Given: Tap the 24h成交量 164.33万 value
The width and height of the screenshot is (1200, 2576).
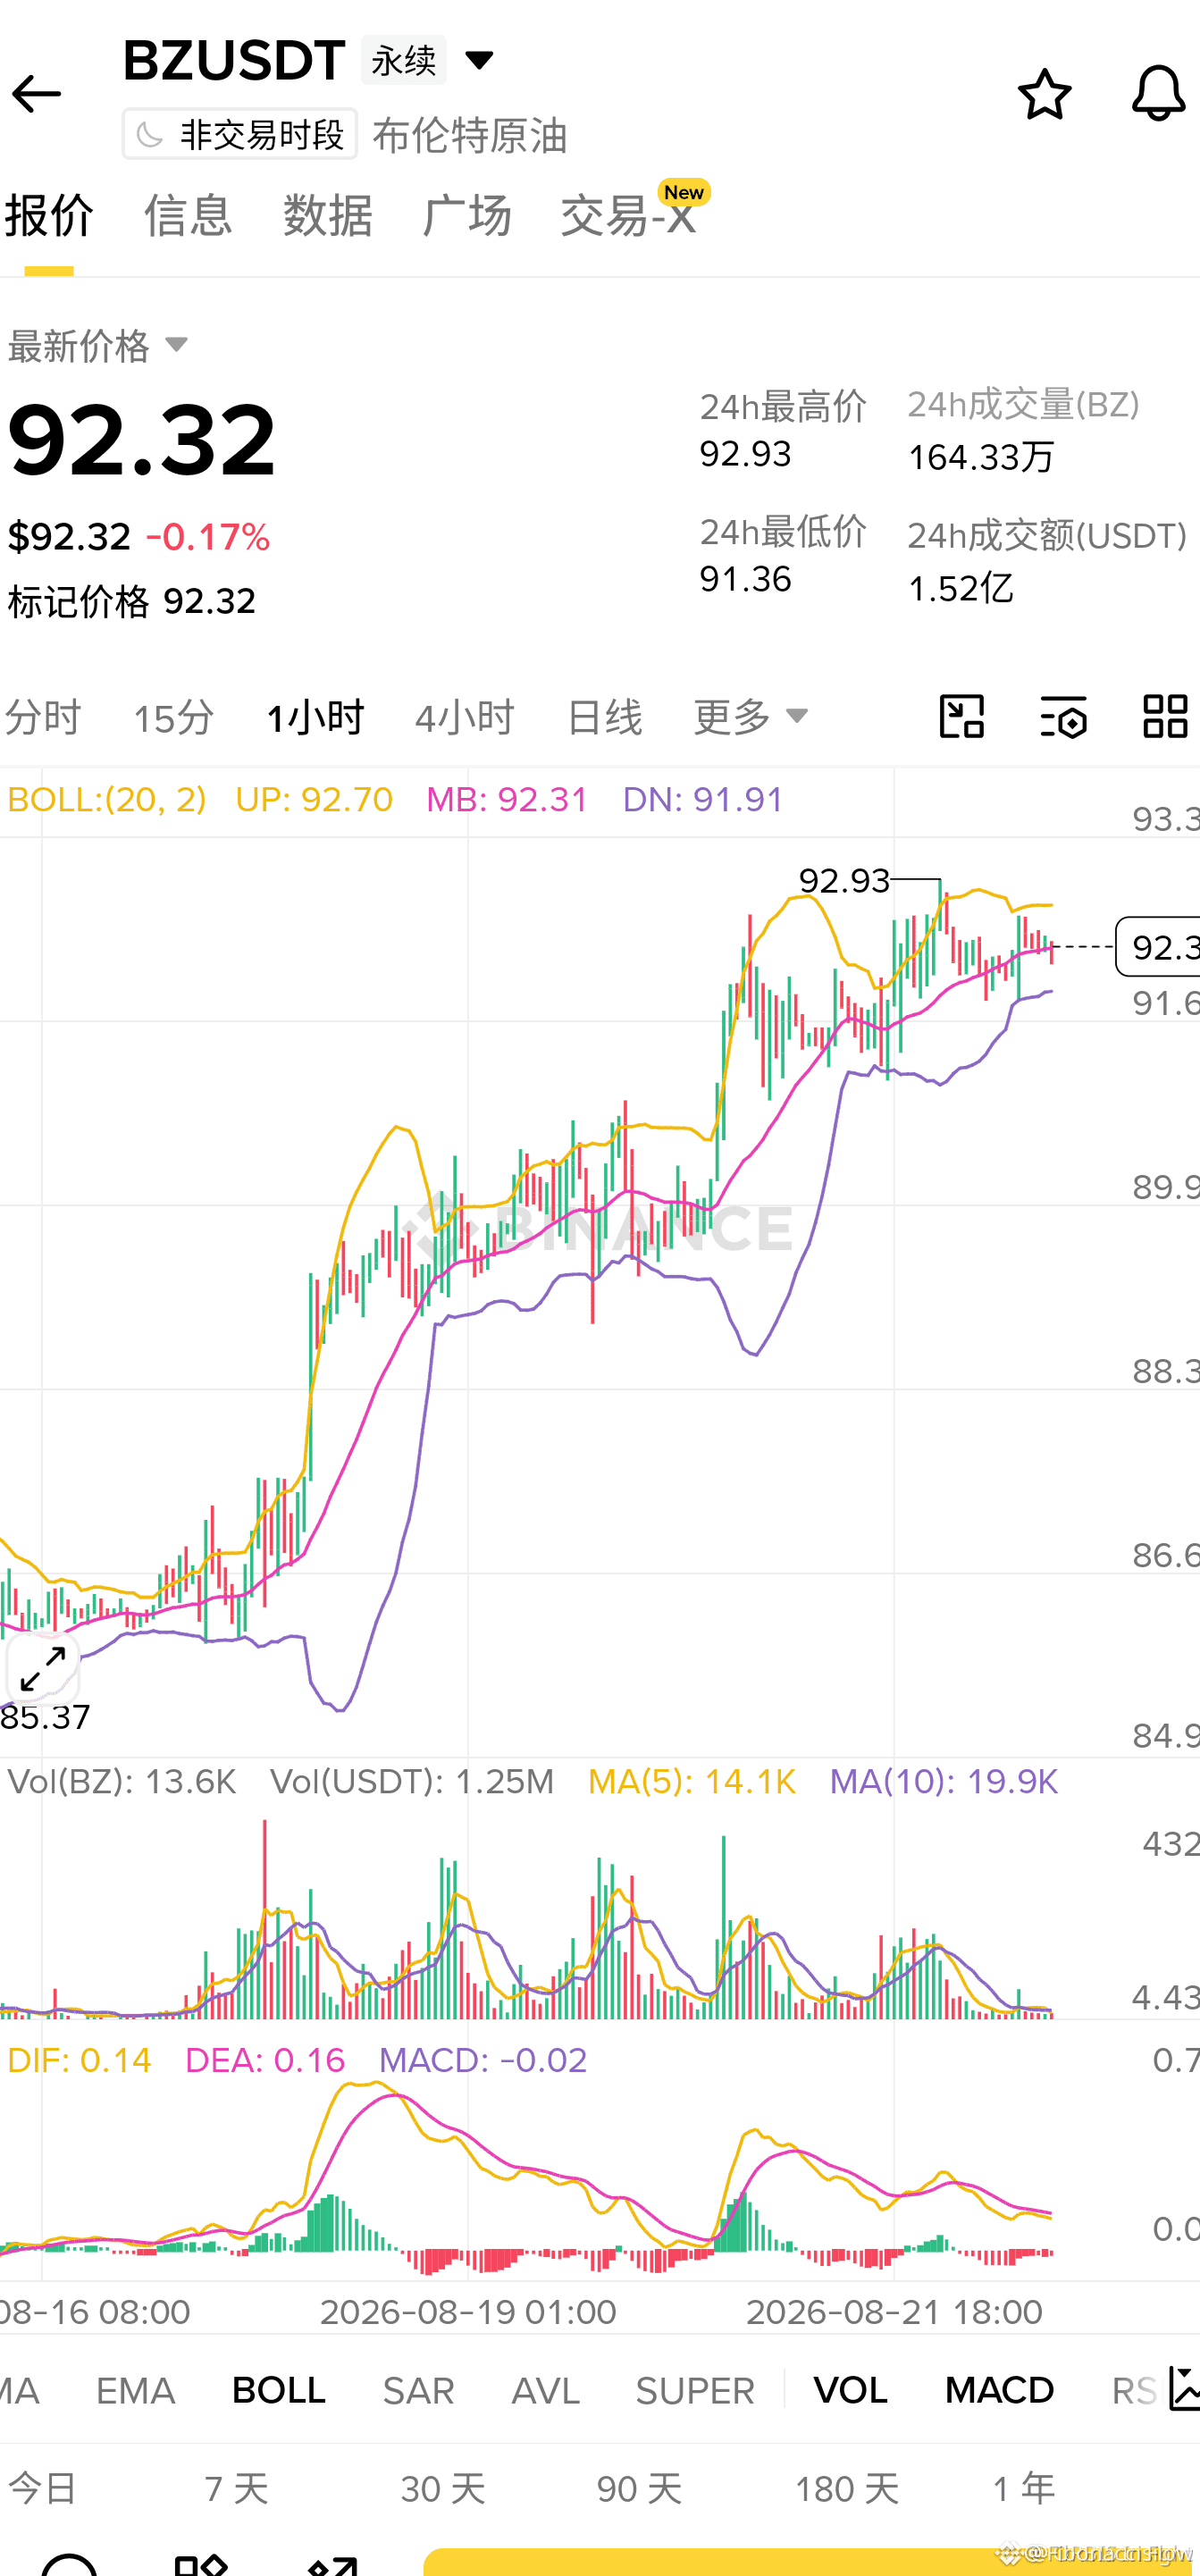Looking at the screenshot, I should pos(981,457).
